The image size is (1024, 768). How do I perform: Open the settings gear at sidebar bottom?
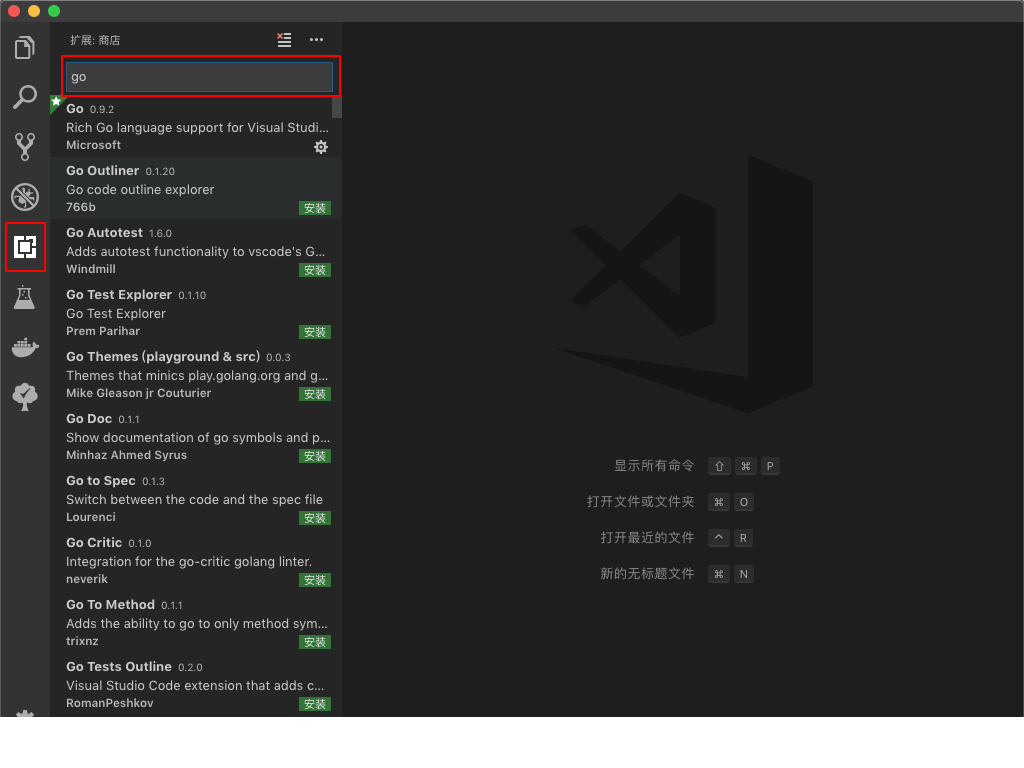click(x=24, y=714)
